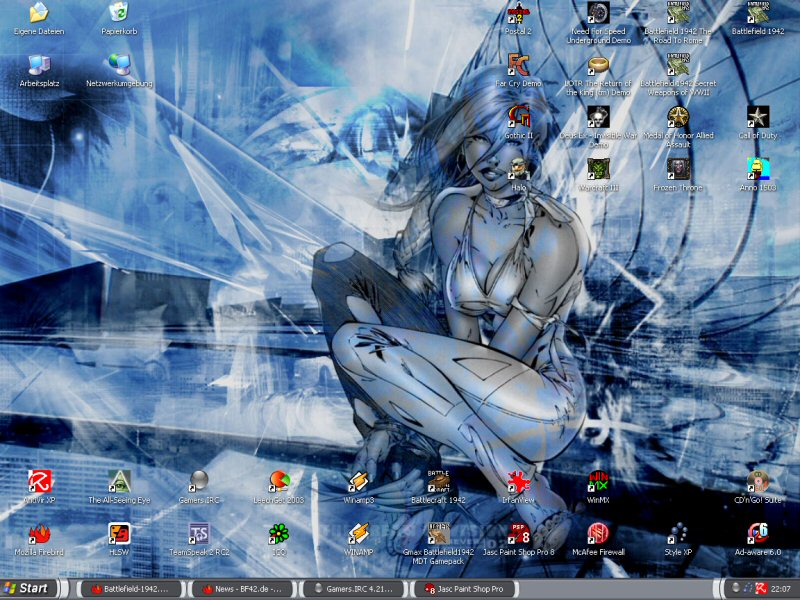
Task: Launch Jasc Paint Shop Pro 8 desktop shortcut
Action: tap(518, 534)
